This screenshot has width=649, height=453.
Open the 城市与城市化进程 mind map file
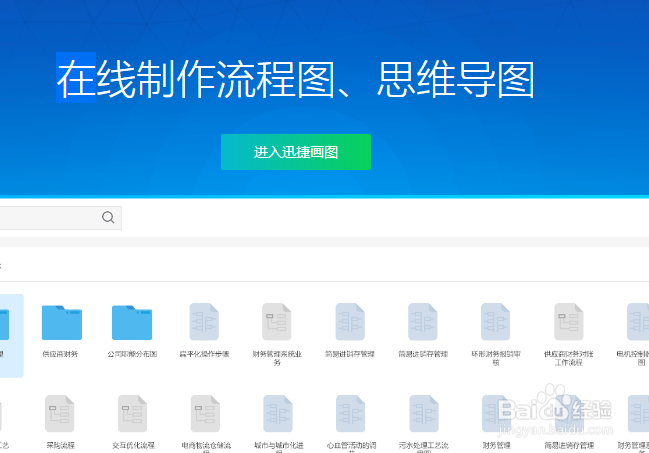click(279, 424)
